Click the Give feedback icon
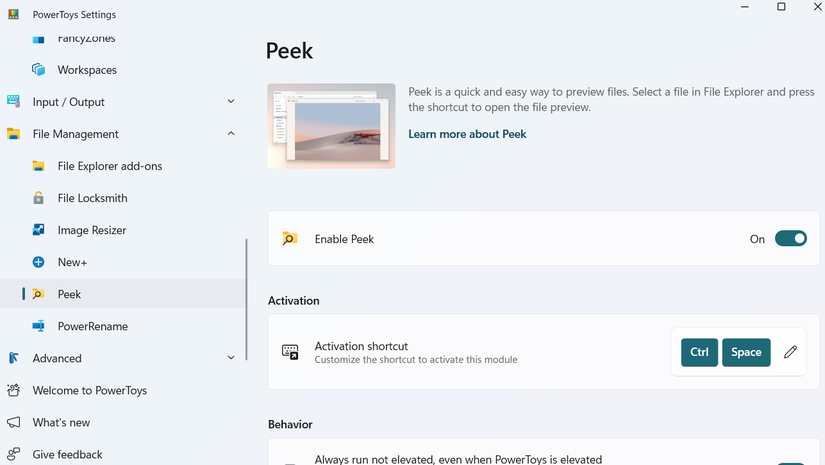Image resolution: width=825 pixels, height=465 pixels. coord(14,454)
